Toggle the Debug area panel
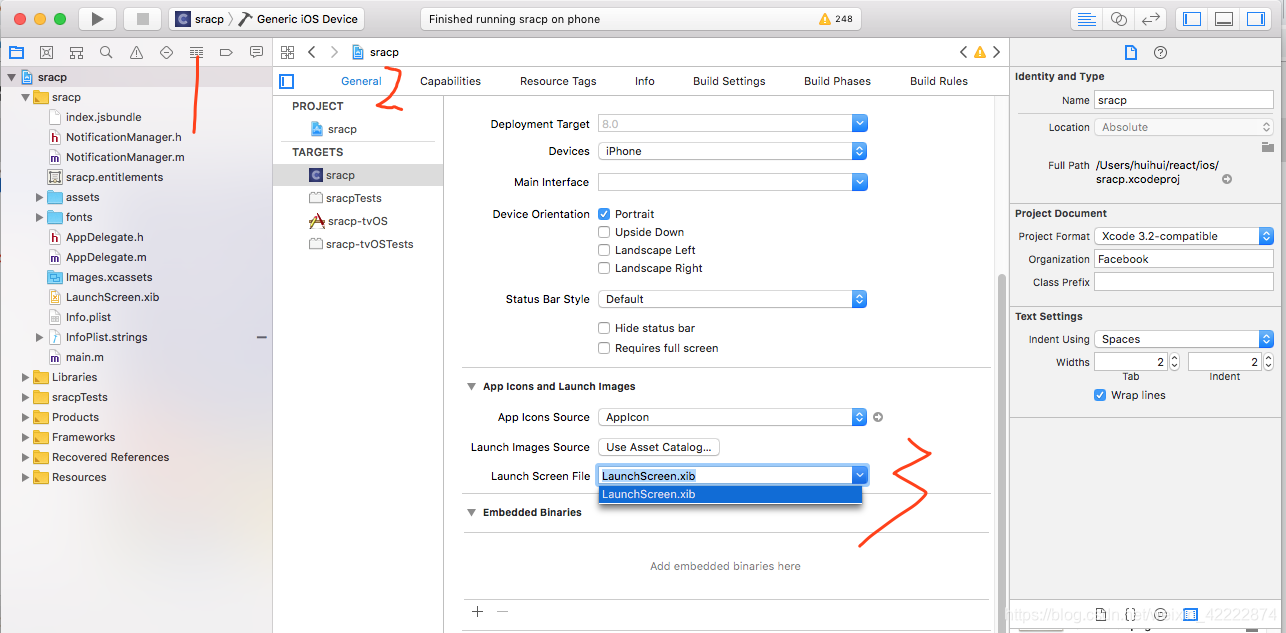Image resolution: width=1286 pixels, height=633 pixels. tap(1224, 19)
